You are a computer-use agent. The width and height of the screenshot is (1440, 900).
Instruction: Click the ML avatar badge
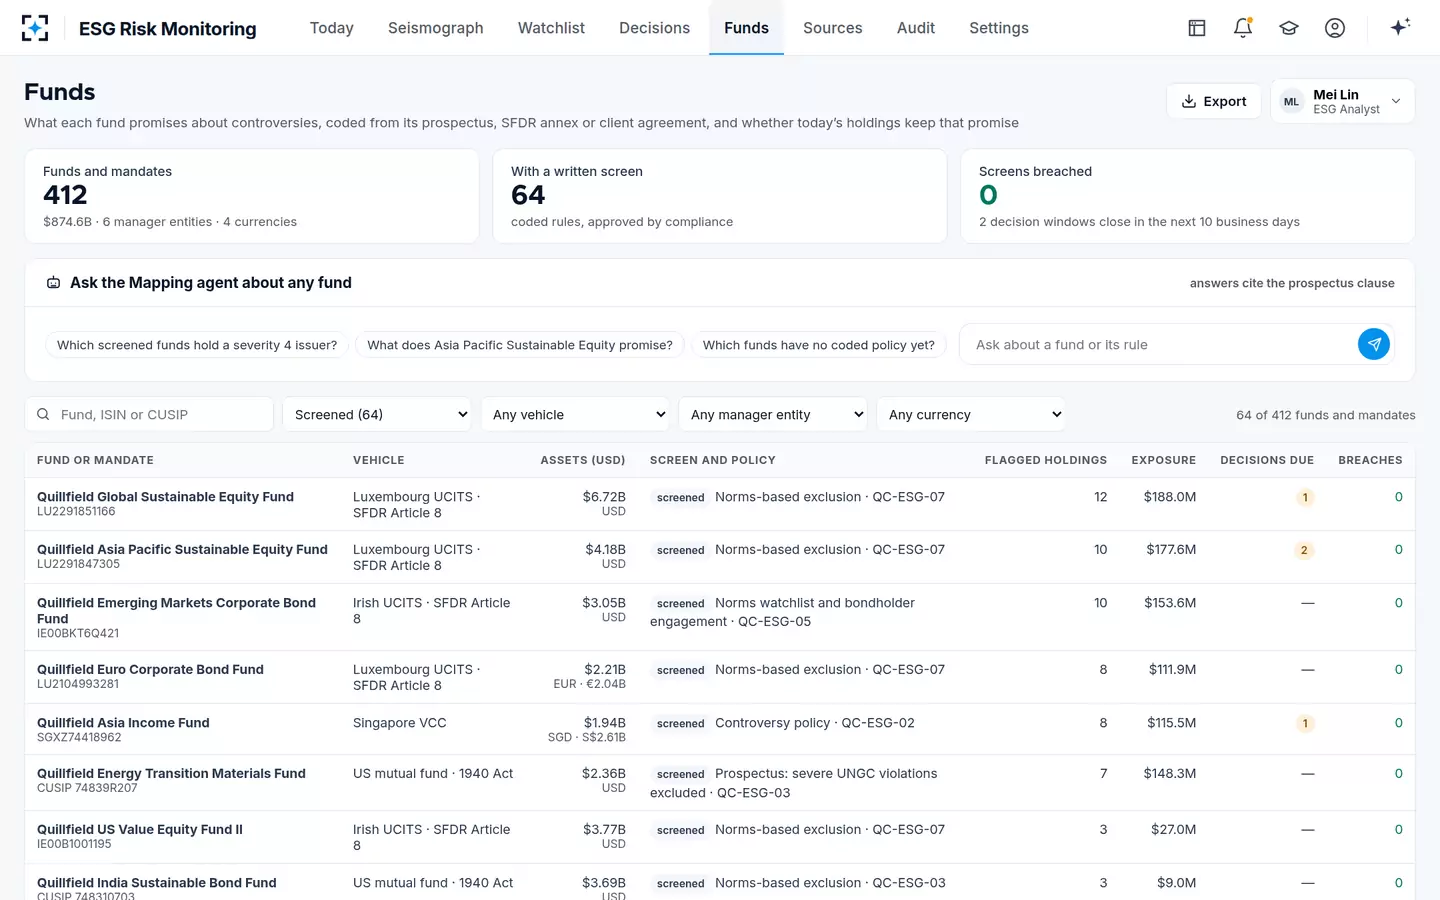point(1292,101)
